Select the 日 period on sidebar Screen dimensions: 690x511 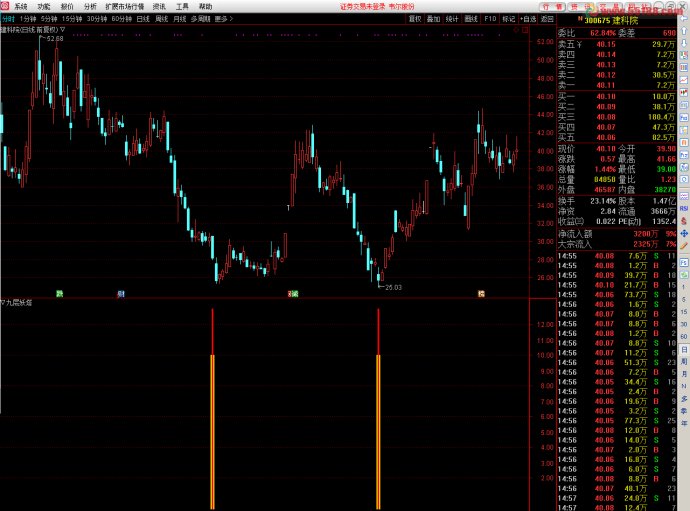[684, 349]
